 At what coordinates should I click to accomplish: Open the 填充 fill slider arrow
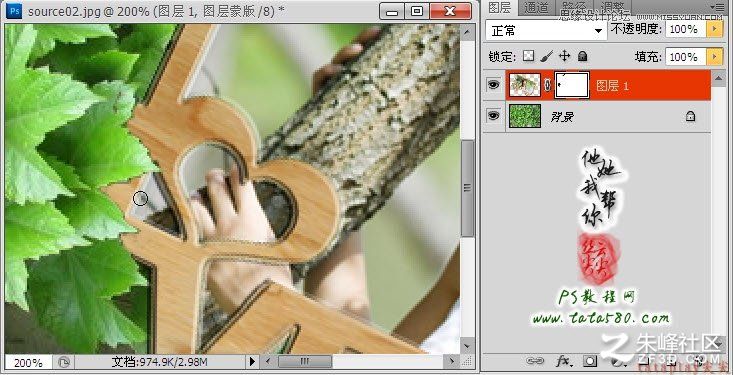tap(714, 57)
